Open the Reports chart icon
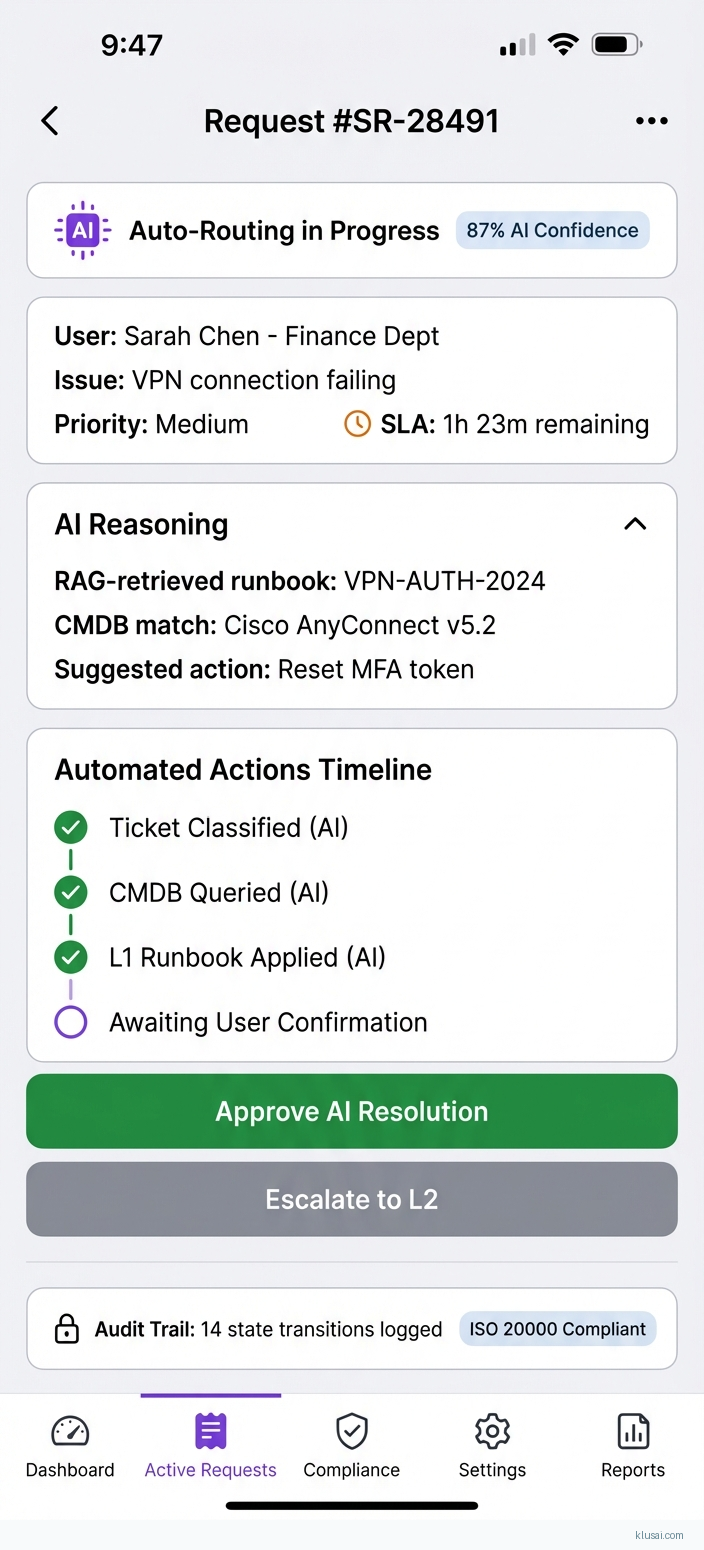This screenshot has width=704, height=1550. pyautogui.click(x=633, y=1432)
